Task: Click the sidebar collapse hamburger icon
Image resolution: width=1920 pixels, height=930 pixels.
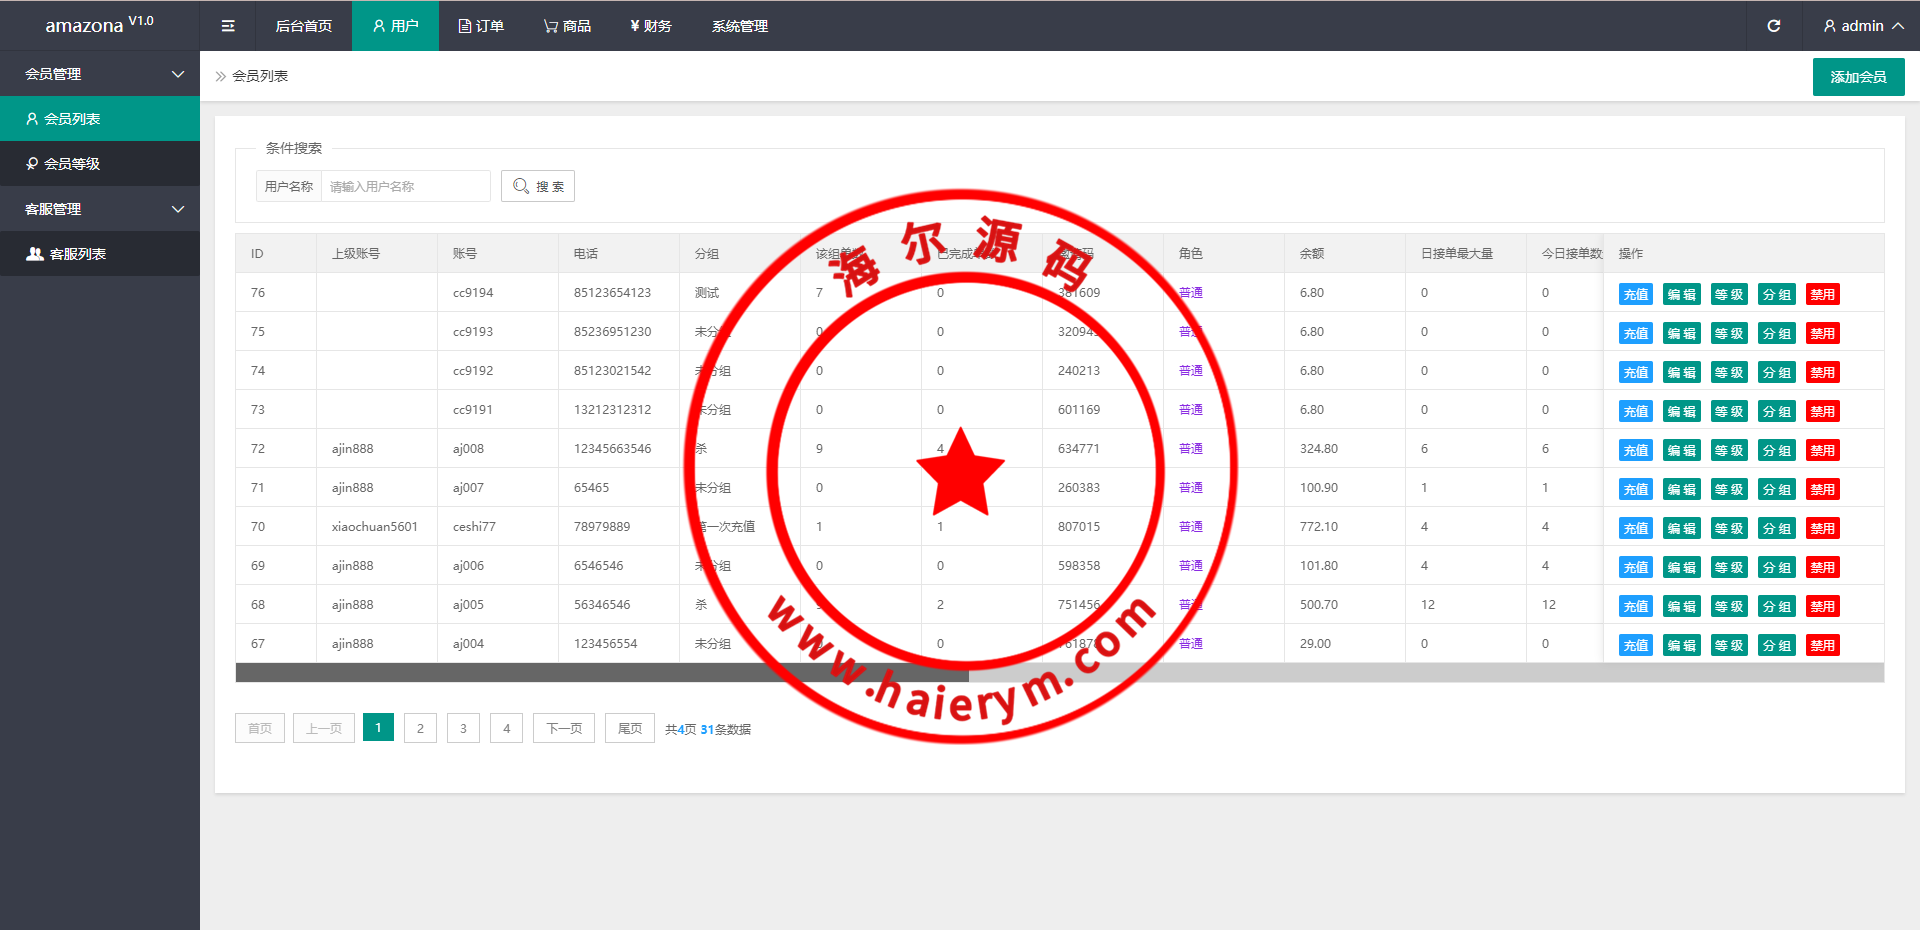Action: 228,26
